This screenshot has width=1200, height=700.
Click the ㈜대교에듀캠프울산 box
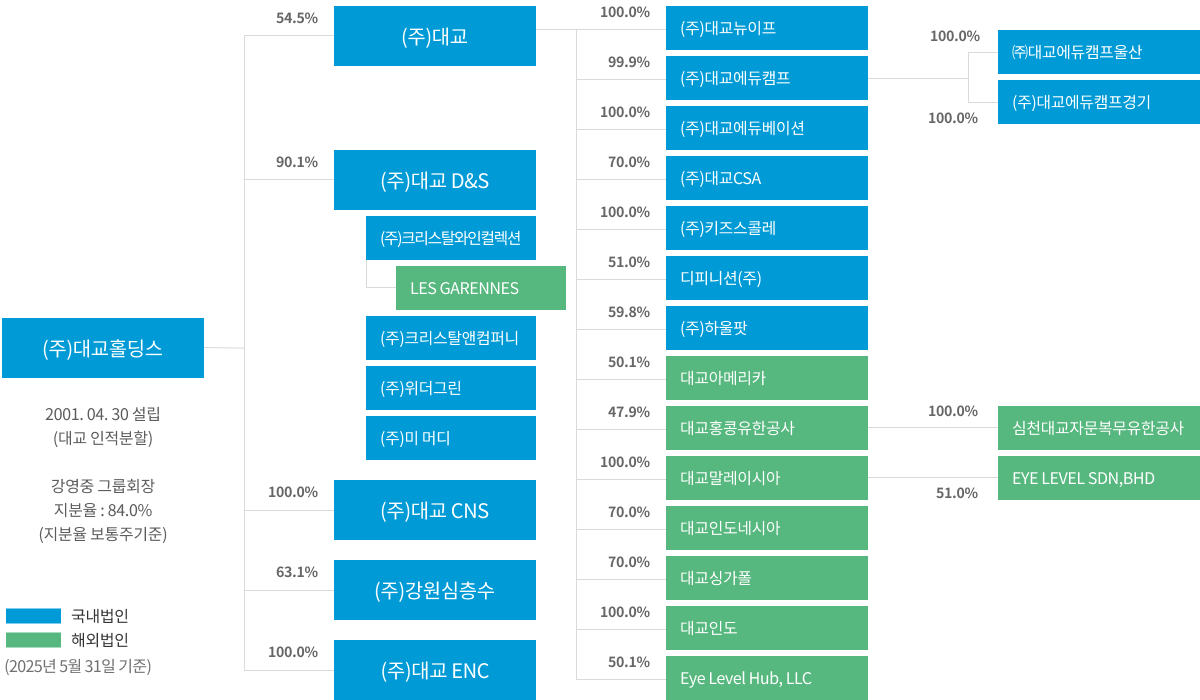tap(1099, 52)
